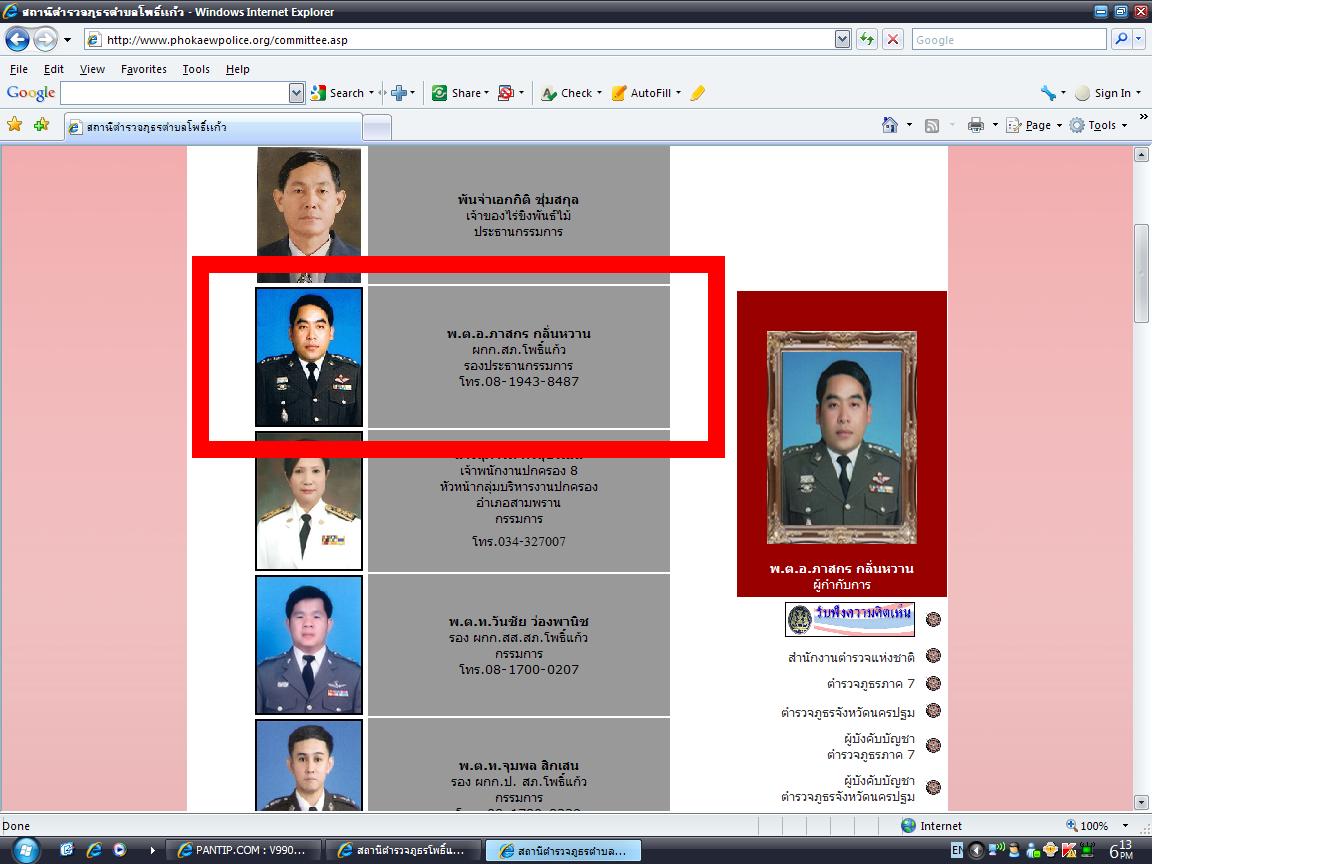Switch to PANTIP.COM taskbar window
The image size is (1321, 864).
pyautogui.click(x=244, y=850)
